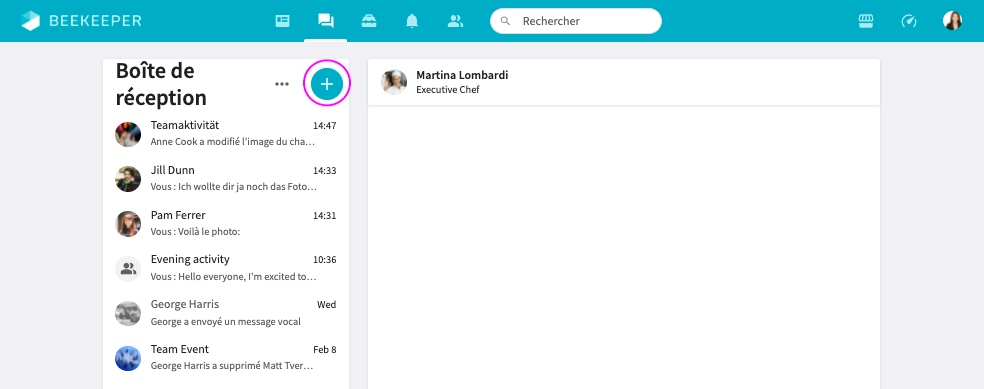Open the inbox tray icon
Screen dimensions: 984x389
(369, 21)
